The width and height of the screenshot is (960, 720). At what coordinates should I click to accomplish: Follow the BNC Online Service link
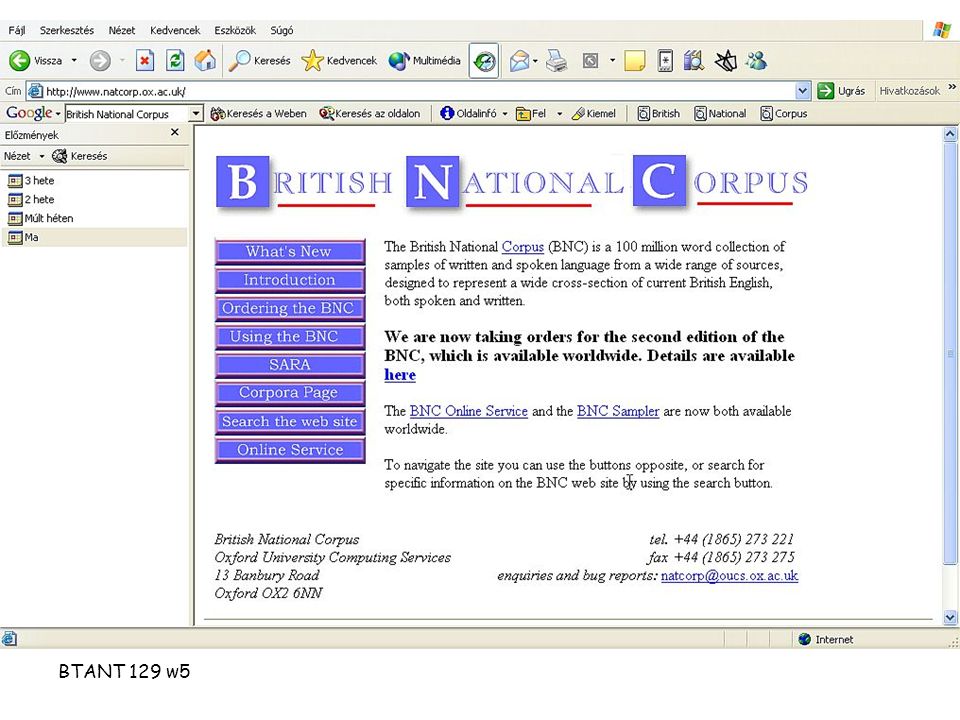[x=468, y=411]
